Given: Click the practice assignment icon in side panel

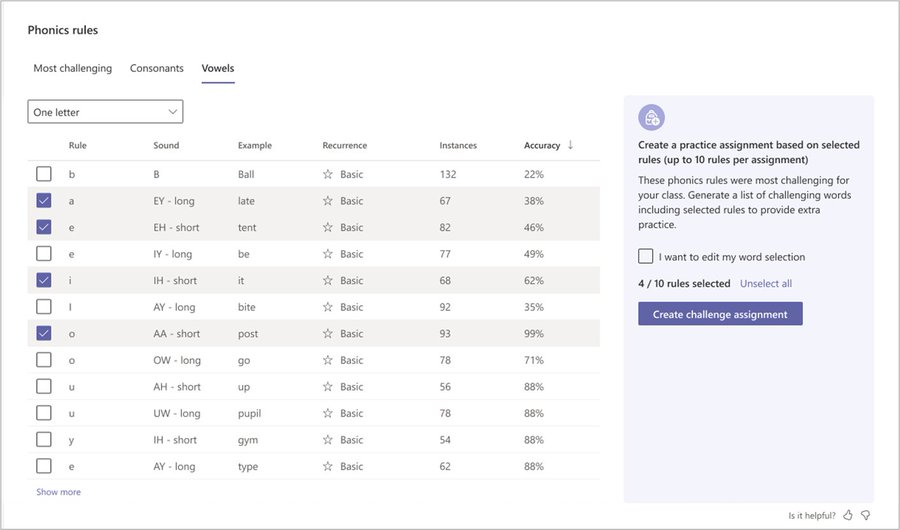Looking at the screenshot, I should point(651,118).
